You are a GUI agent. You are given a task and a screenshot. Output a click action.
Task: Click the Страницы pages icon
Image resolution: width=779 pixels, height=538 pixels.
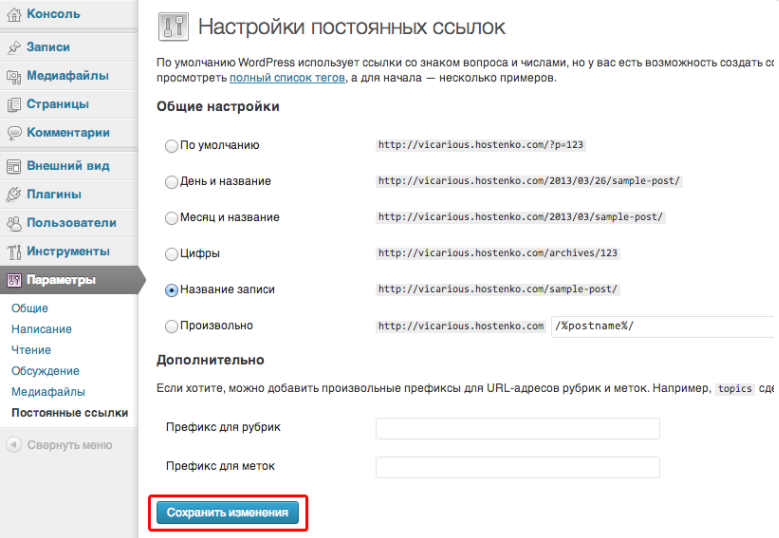click(x=14, y=104)
